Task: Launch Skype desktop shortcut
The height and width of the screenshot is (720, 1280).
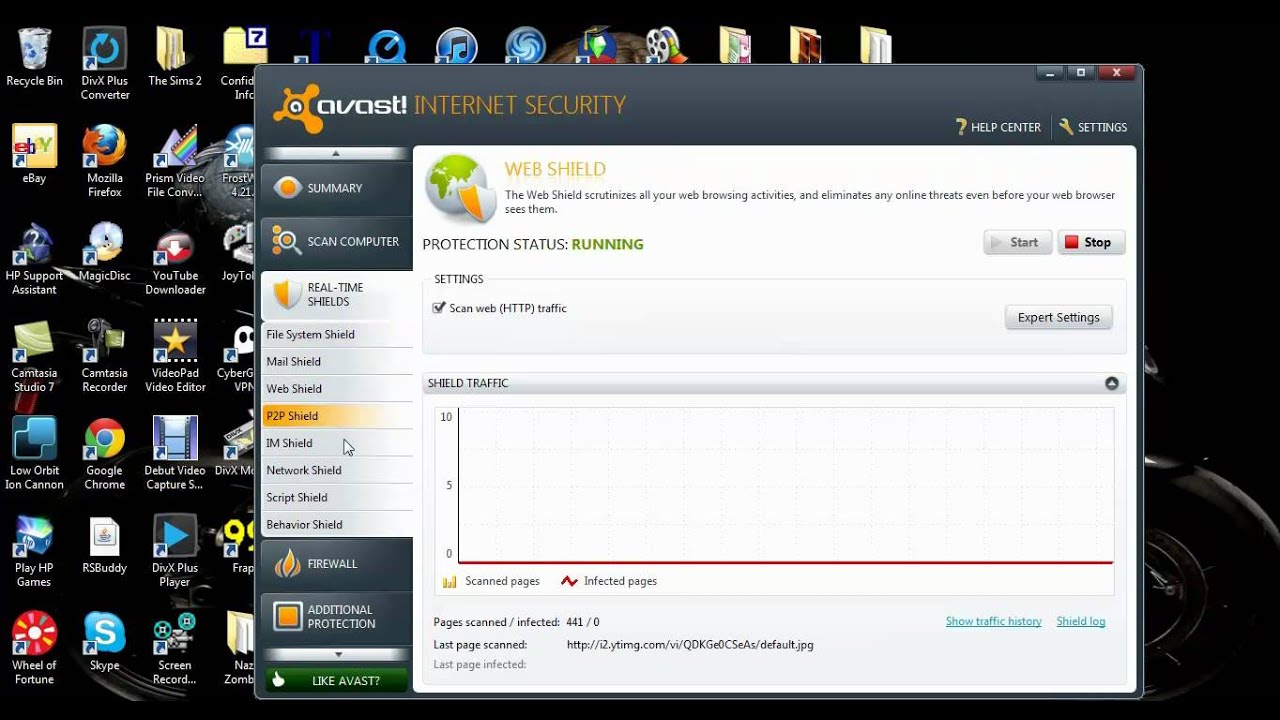Action: 104,641
